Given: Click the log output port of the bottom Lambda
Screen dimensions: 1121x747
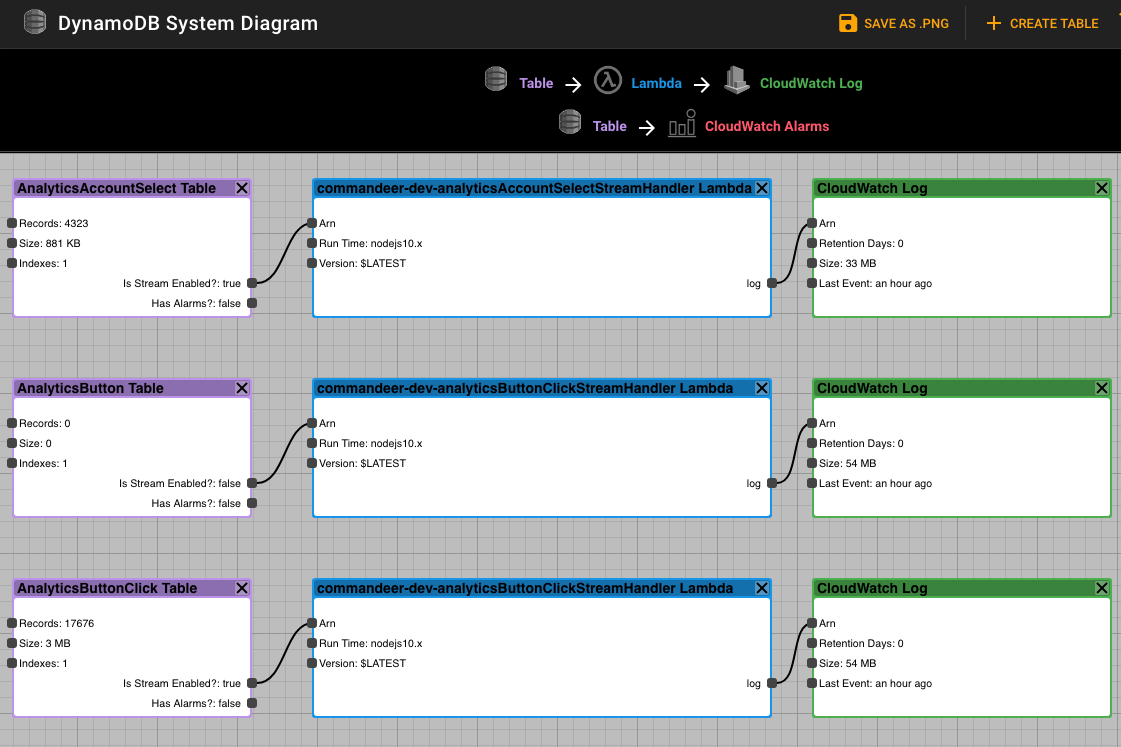Looking at the screenshot, I should pyautogui.click(x=772, y=683).
